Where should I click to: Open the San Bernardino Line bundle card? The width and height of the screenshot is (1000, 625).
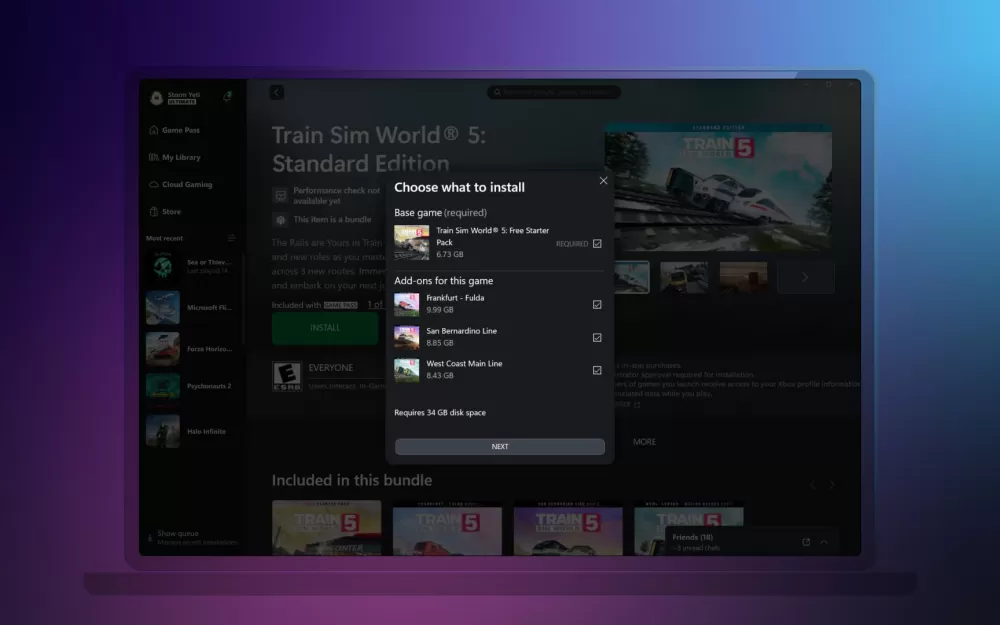tap(568, 527)
